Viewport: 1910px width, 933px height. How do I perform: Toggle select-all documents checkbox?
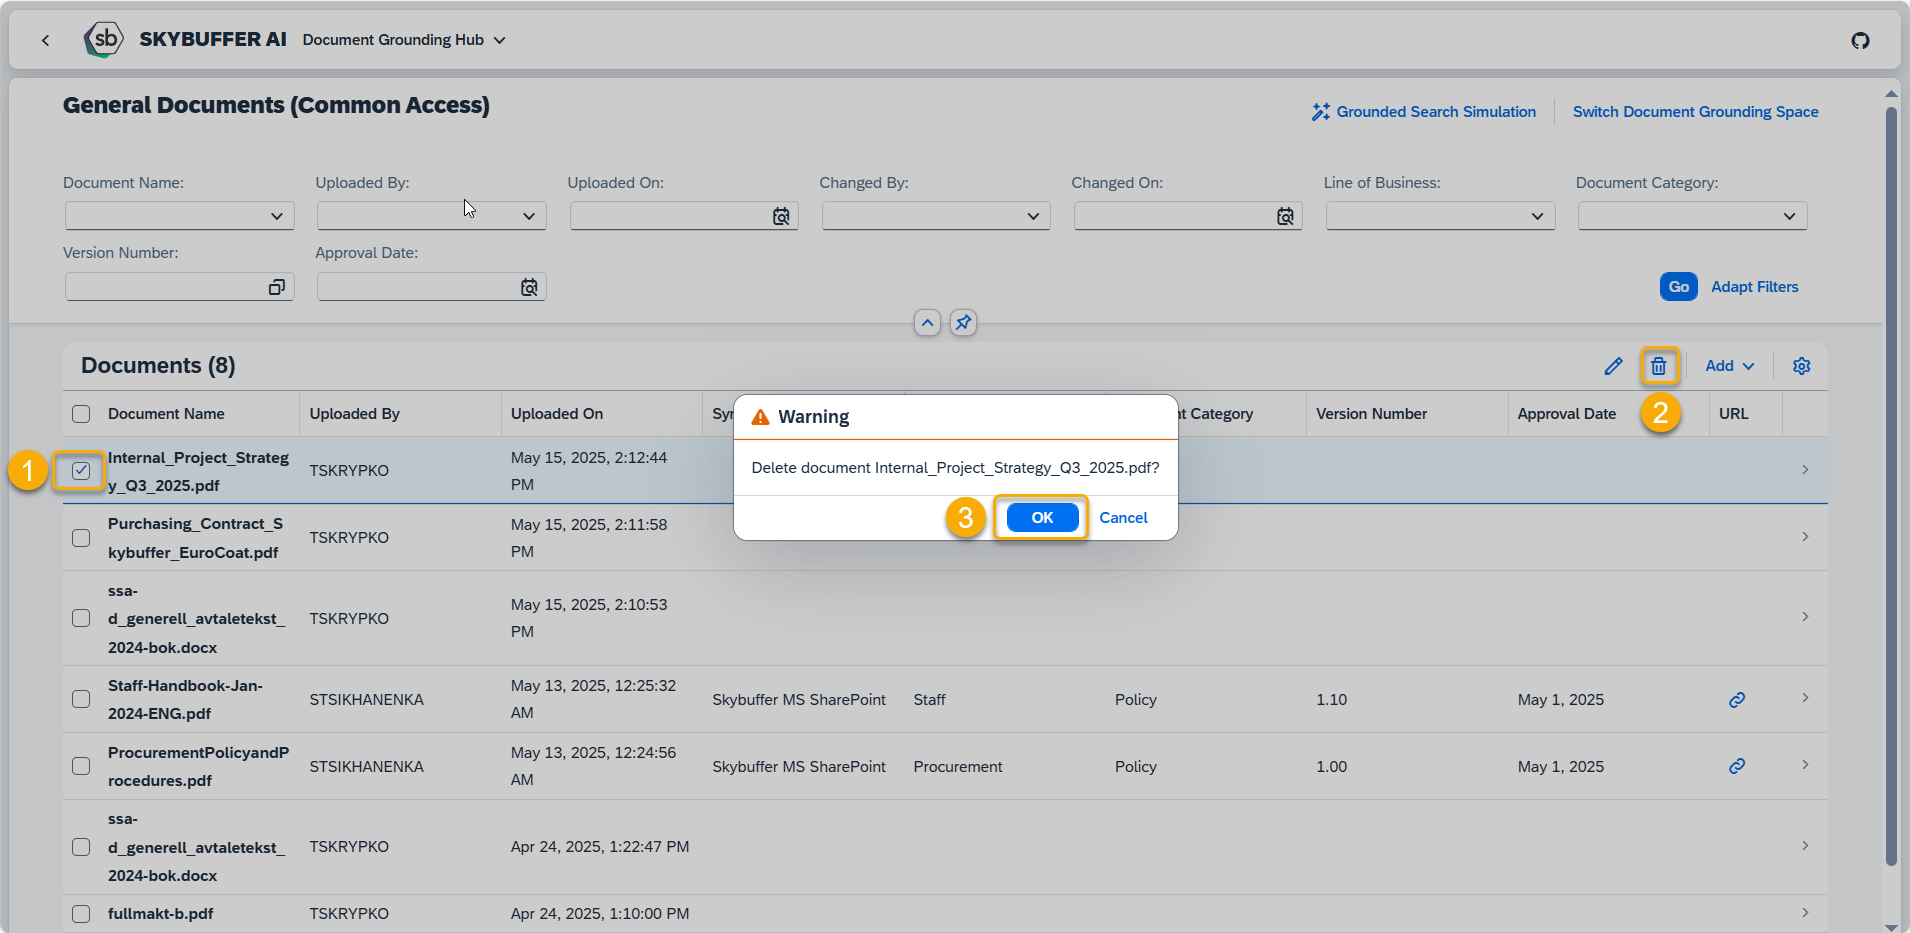[x=81, y=414]
